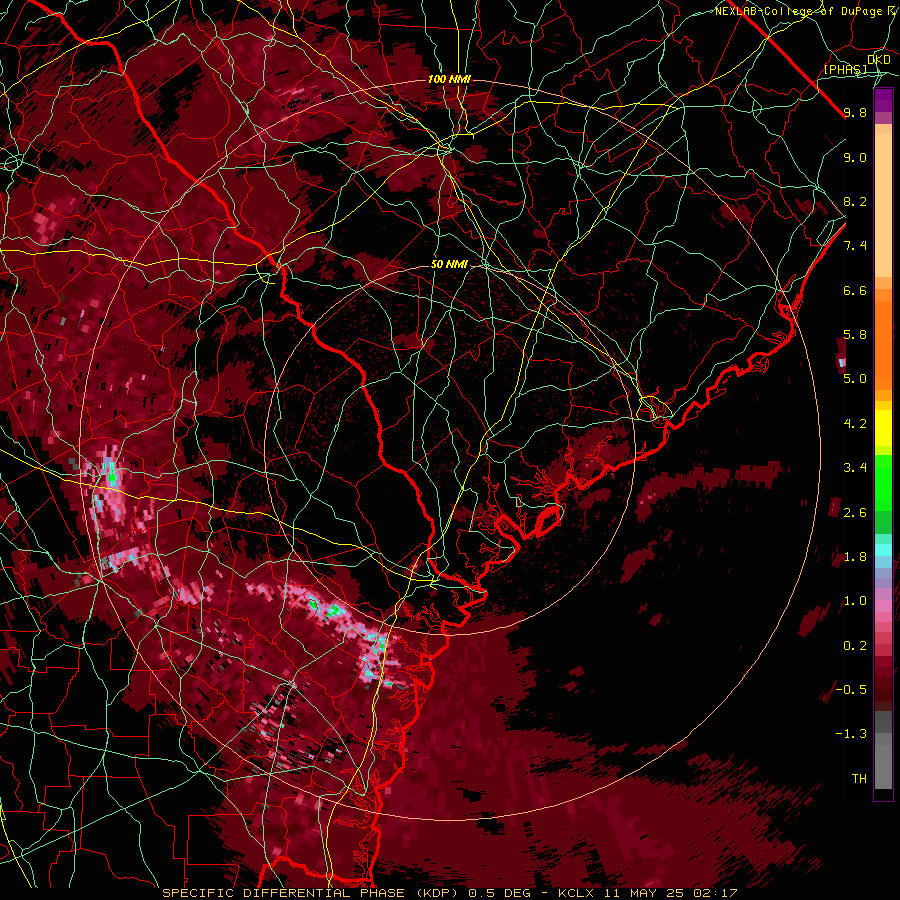Click the SPECIFIC DIFFERENTIAL PHASE (KDP) caption text
This screenshot has width=900, height=900.
click(313, 893)
